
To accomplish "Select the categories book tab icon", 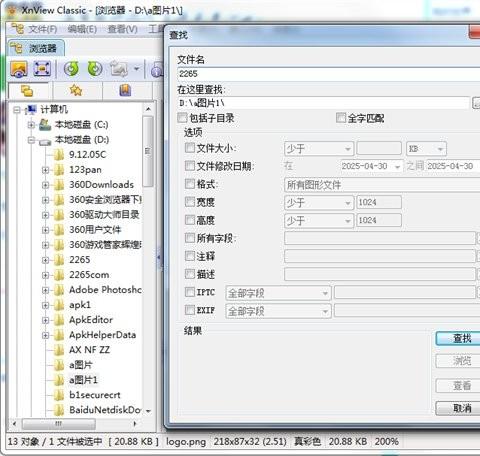I will [x=125, y=90].
